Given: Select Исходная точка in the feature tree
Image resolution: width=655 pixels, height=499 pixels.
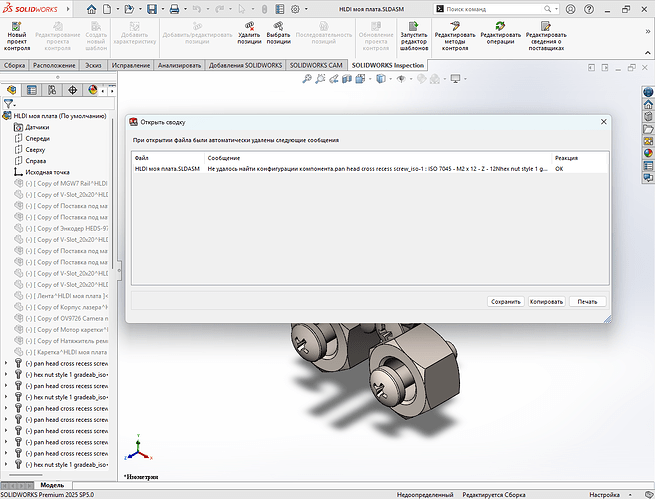Looking at the screenshot, I should (x=47, y=172).
